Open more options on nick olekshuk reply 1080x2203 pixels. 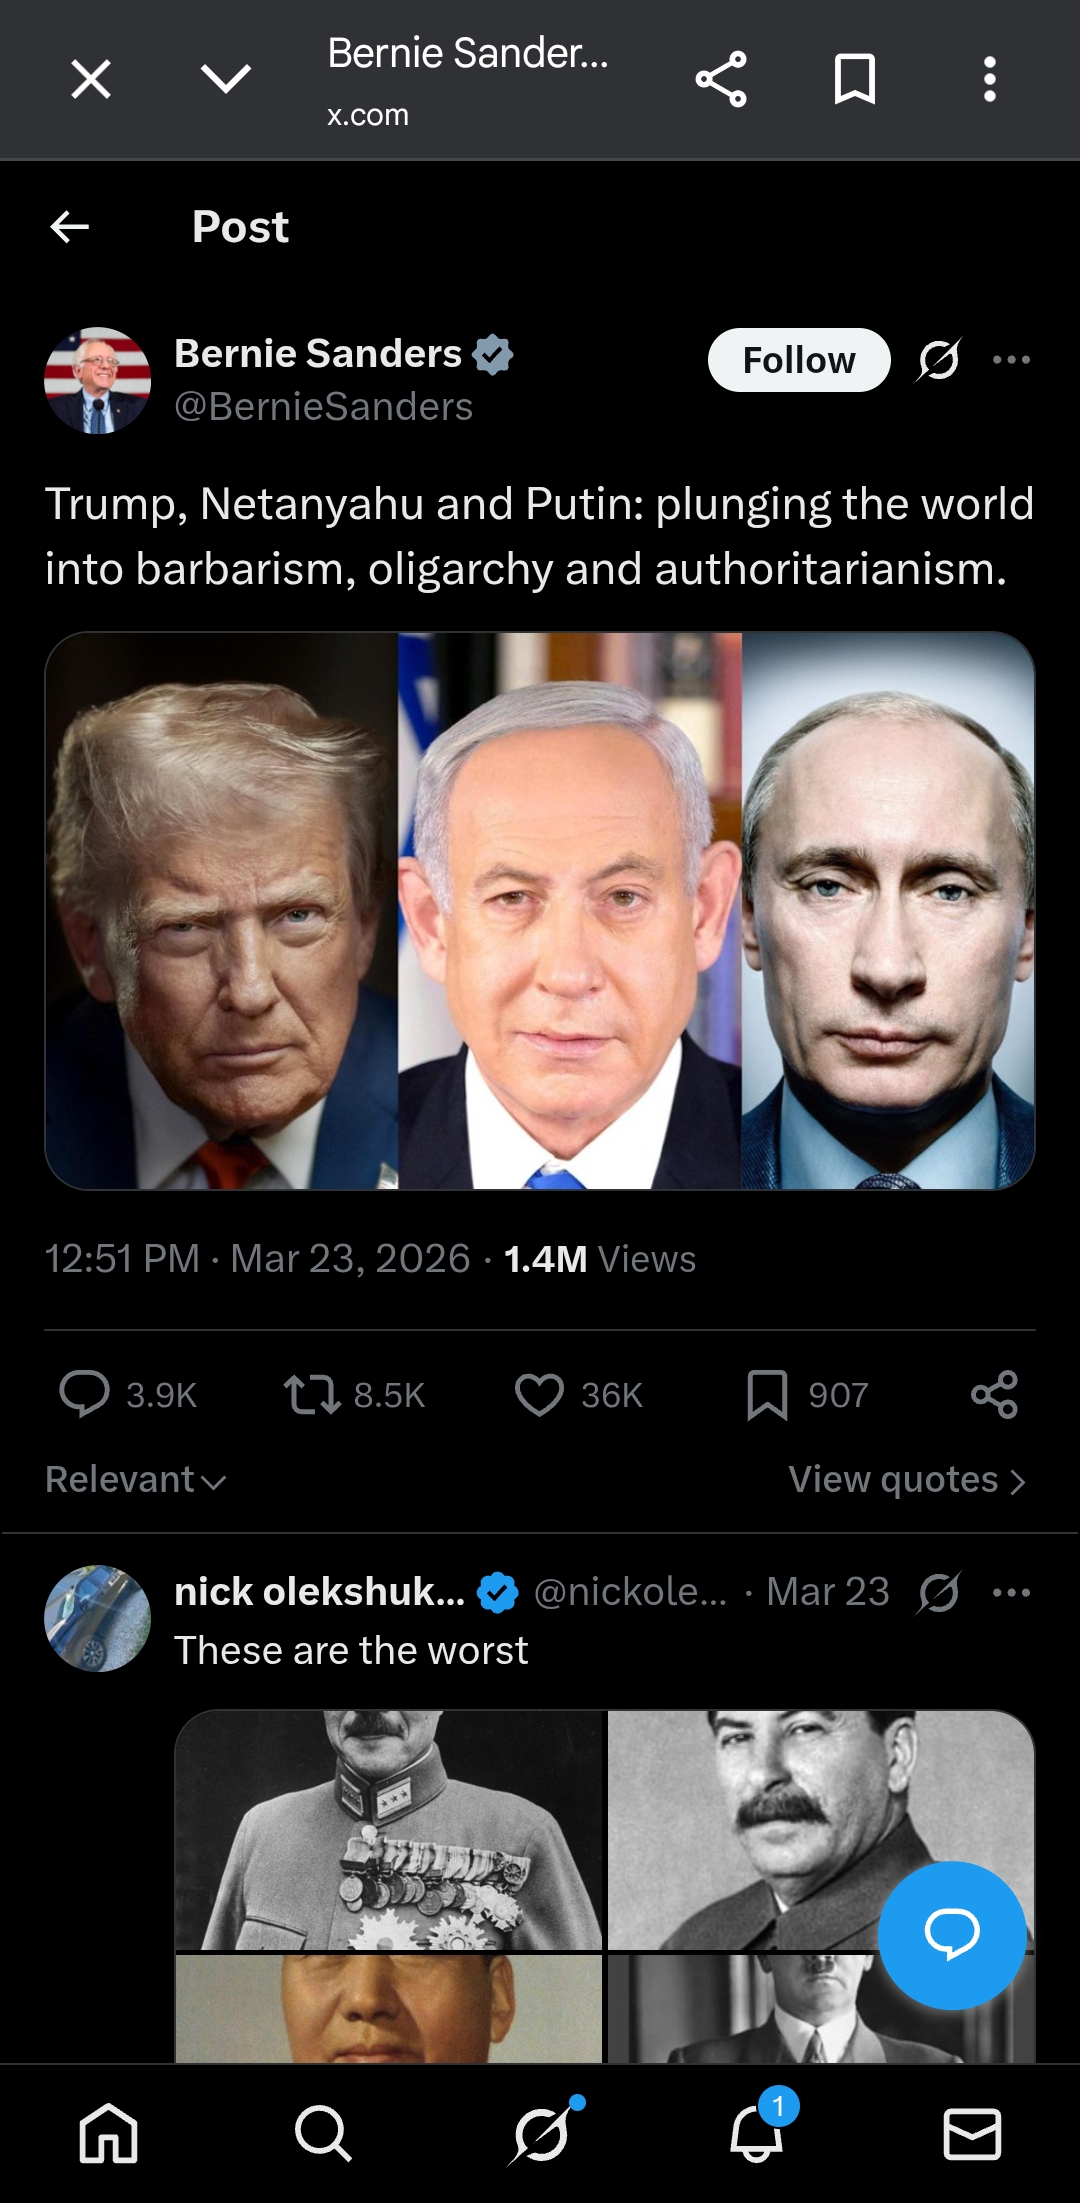(x=1011, y=1592)
